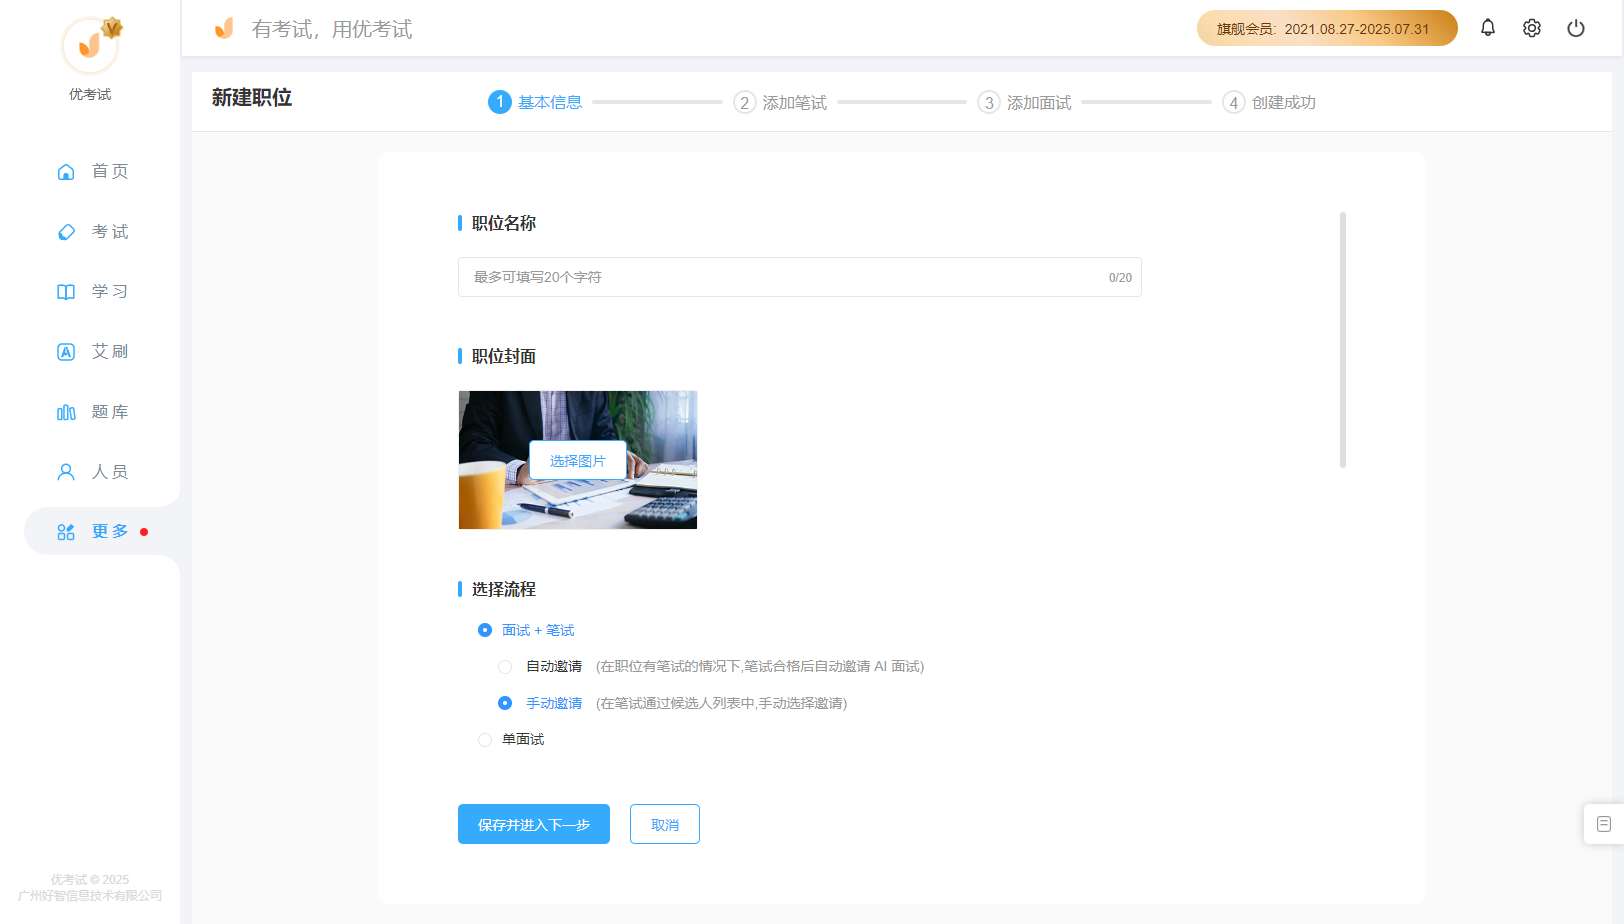Click the book icon beside 学习
Image resolution: width=1624 pixels, height=924 pixels.
click(x=66, y=292)
